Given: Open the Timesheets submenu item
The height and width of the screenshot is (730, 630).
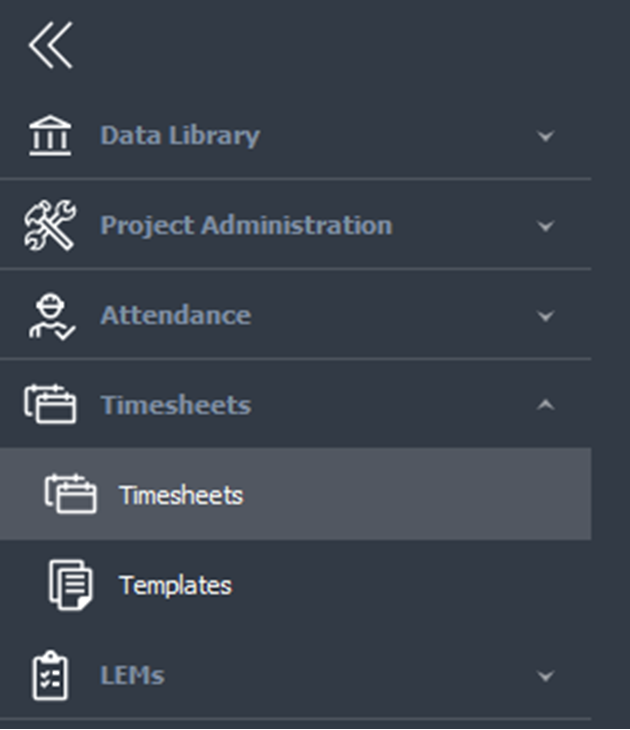Looking at the screenshot, I should 296,494.
